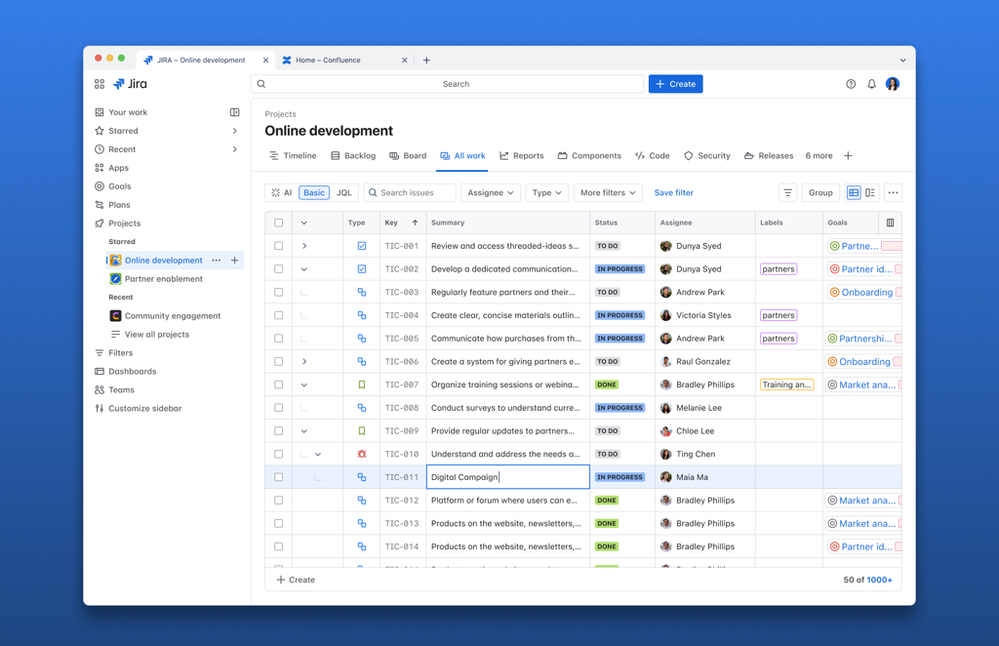The width and height of the screenshot is (999, 646).
Task: Switch to Basic search mode
Action: coord(314,192)
